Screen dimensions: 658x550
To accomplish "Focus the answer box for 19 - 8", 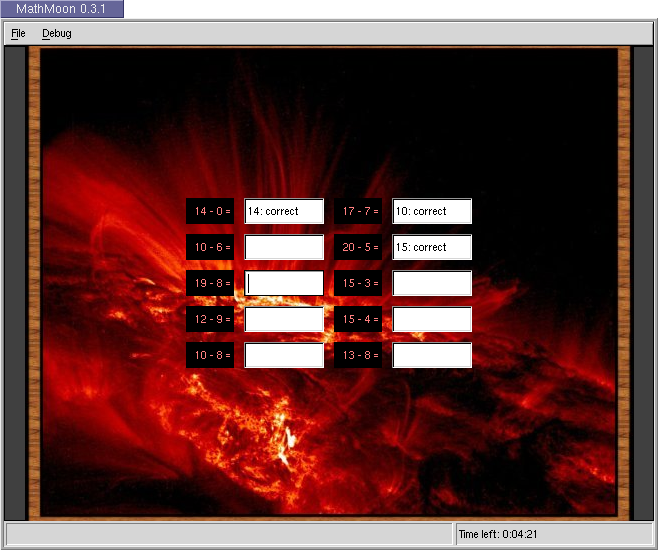I will coord(284,283).
